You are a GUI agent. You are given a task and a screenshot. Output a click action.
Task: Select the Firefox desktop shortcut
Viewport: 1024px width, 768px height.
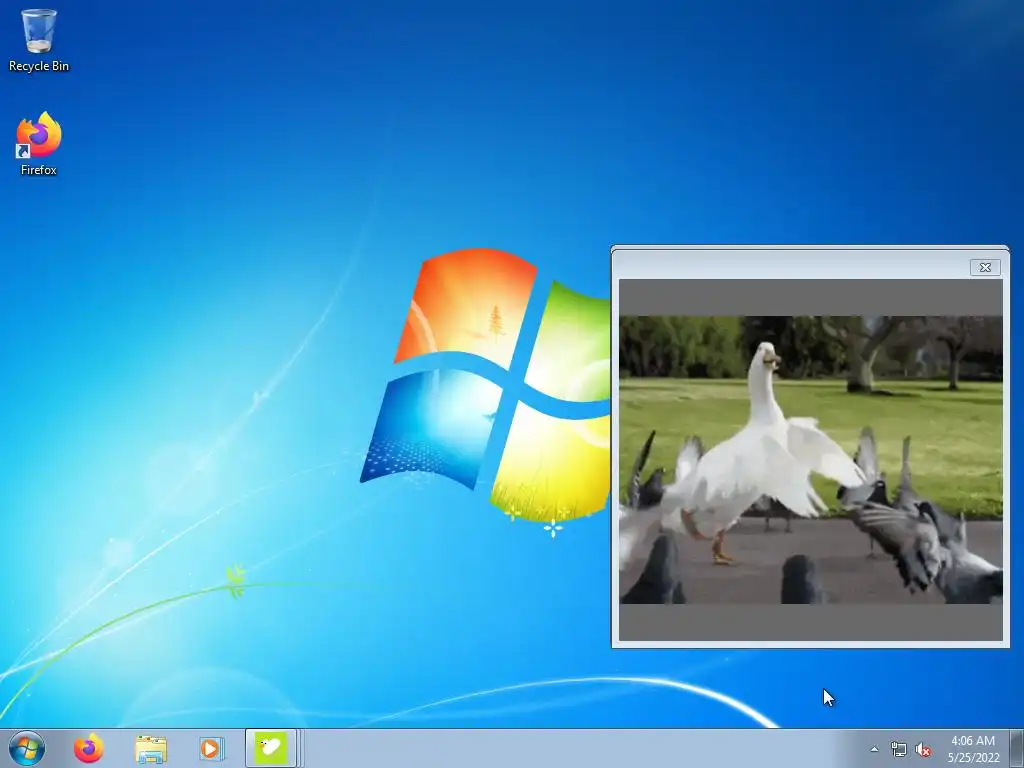click(39, 144)
